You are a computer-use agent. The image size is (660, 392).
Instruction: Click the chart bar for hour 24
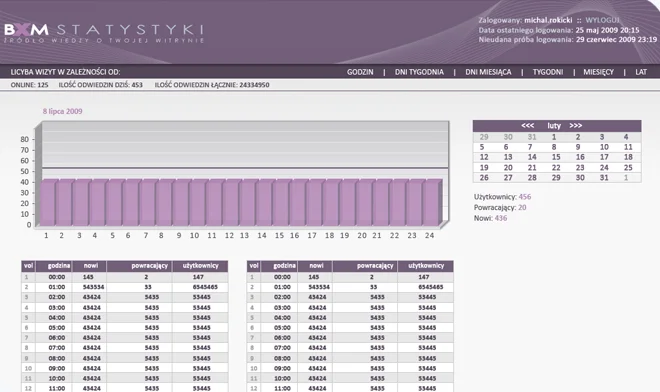coord(431,203)
